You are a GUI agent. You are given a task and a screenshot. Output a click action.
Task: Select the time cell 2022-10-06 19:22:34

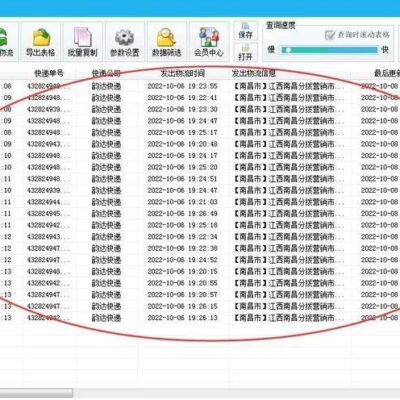[183, 237]
